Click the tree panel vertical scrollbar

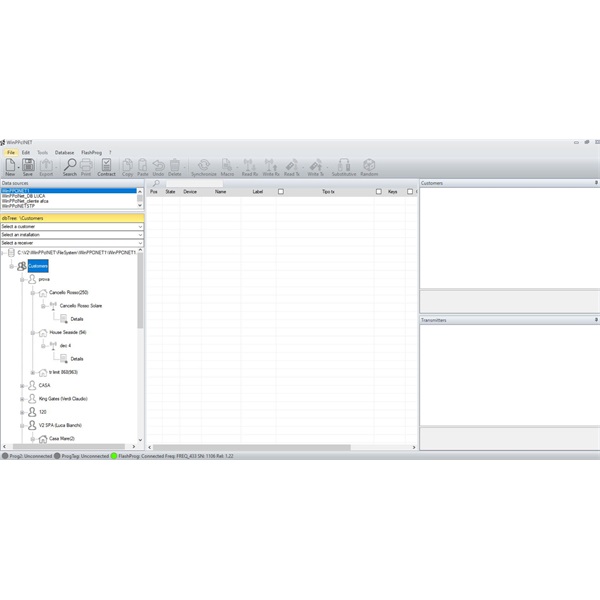[141, 300]
